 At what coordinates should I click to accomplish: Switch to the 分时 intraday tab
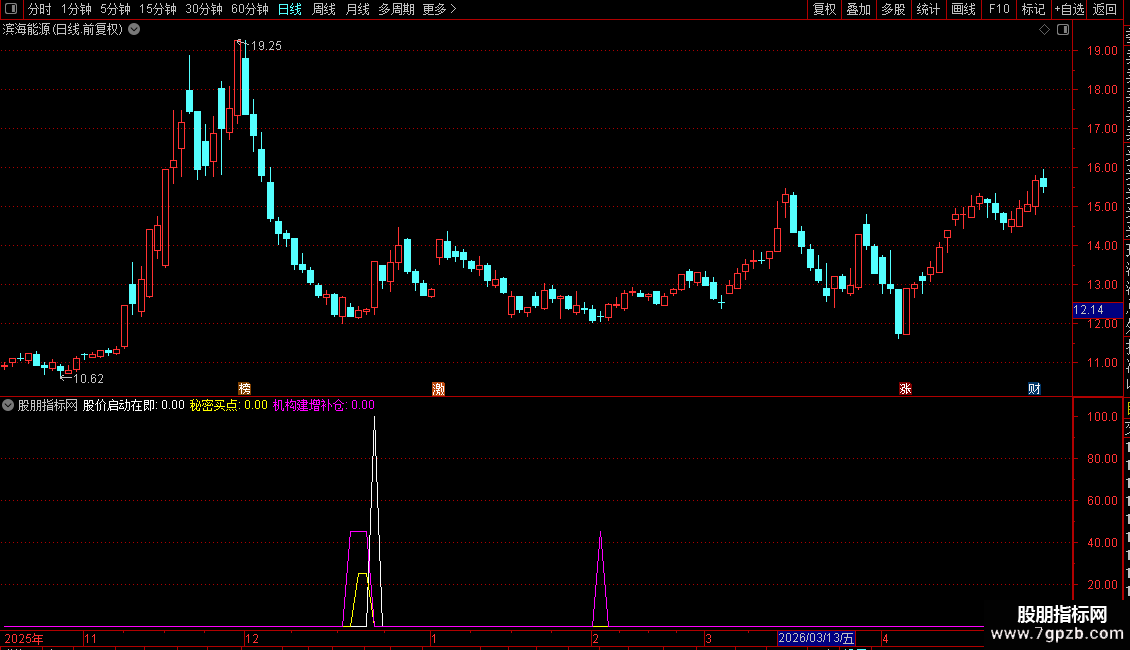pyautogui.click(x=40, y=9)
